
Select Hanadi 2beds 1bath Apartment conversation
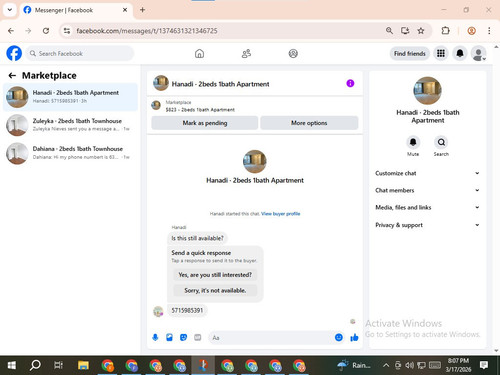(70, 97)
